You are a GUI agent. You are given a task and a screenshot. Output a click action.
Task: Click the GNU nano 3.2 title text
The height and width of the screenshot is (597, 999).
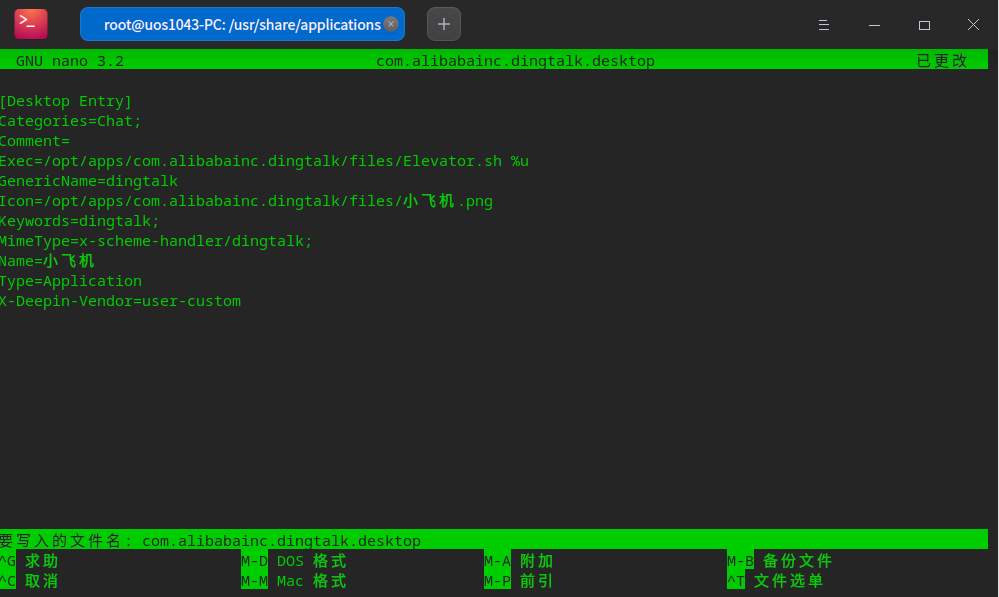pos(70,61)
